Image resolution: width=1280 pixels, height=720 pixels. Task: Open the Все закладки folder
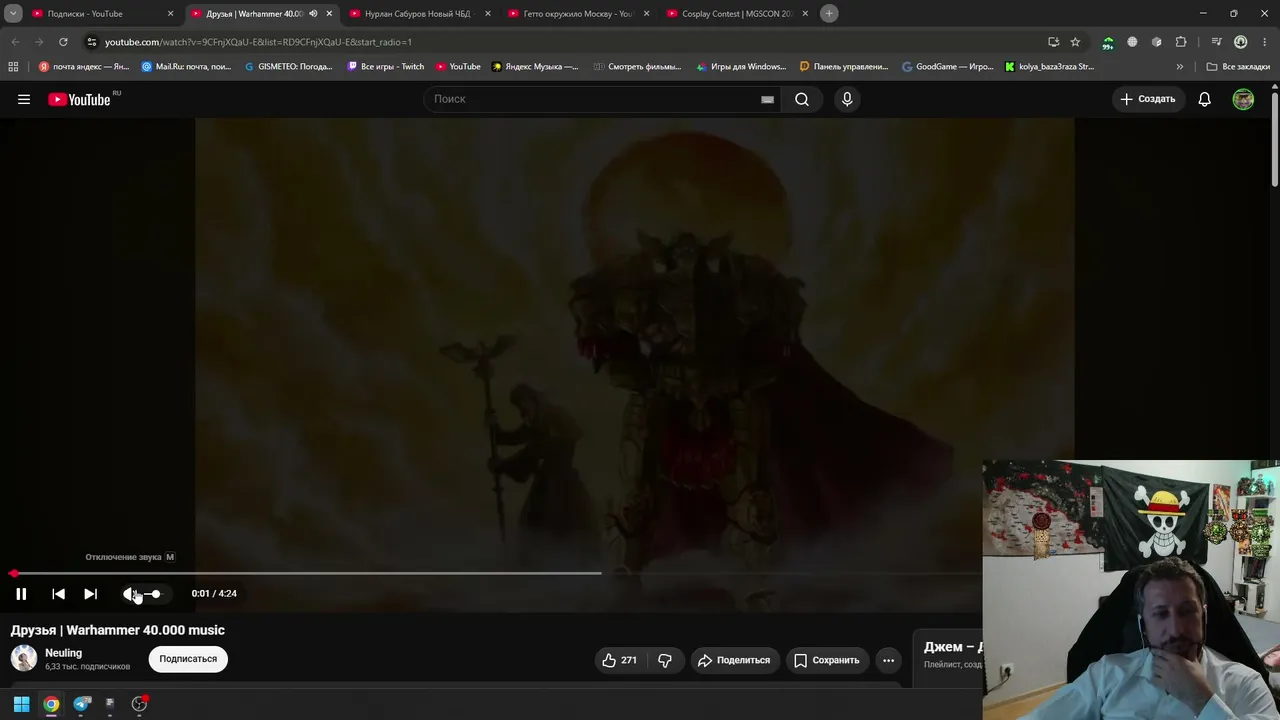(x=1238, y=67)
